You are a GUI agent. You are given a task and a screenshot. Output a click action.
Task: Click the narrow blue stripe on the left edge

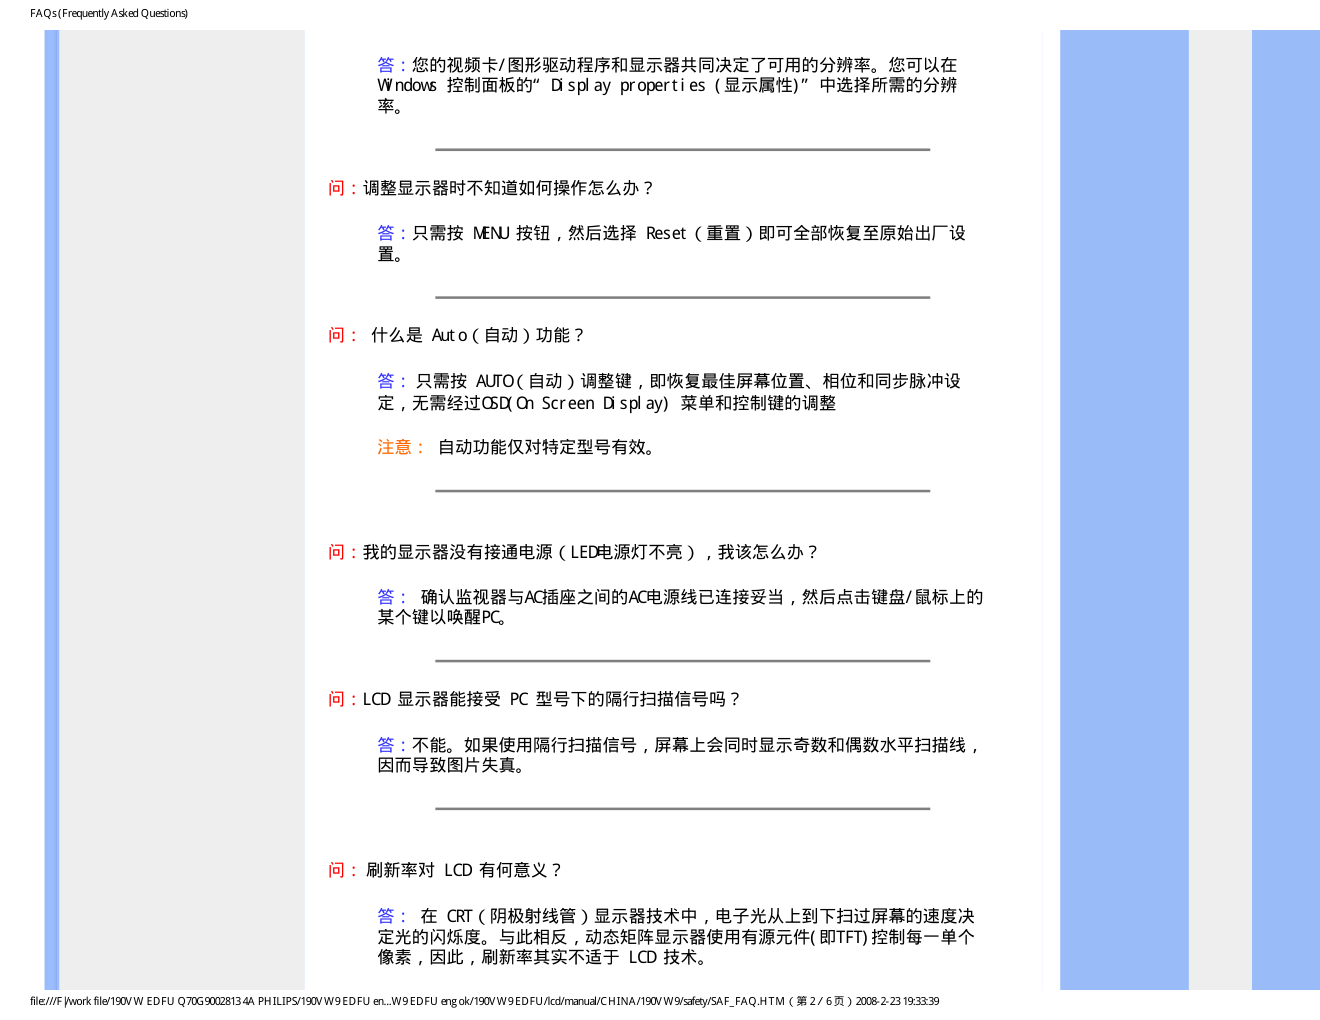(52, 500)
